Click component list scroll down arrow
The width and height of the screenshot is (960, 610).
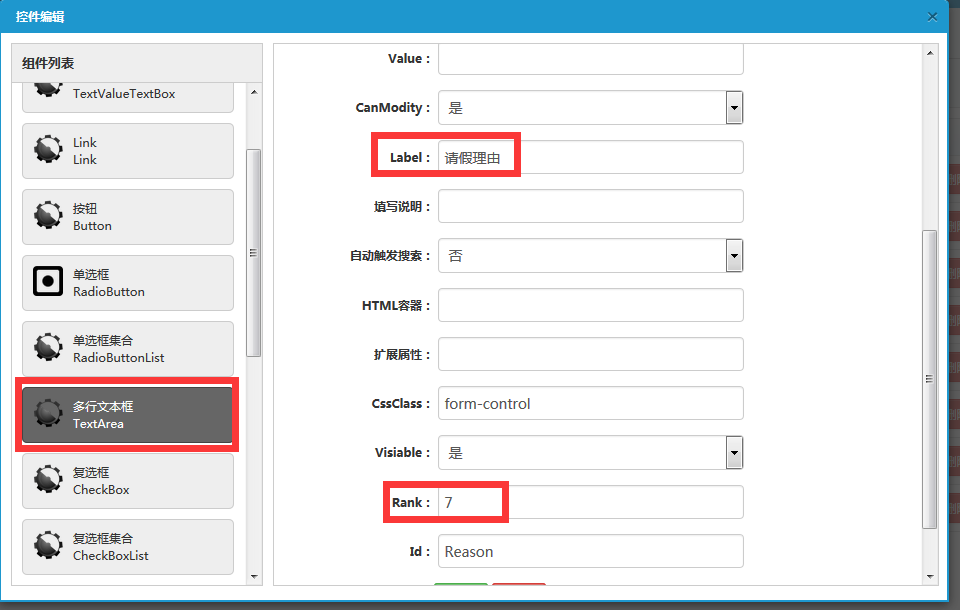[254, 576]
